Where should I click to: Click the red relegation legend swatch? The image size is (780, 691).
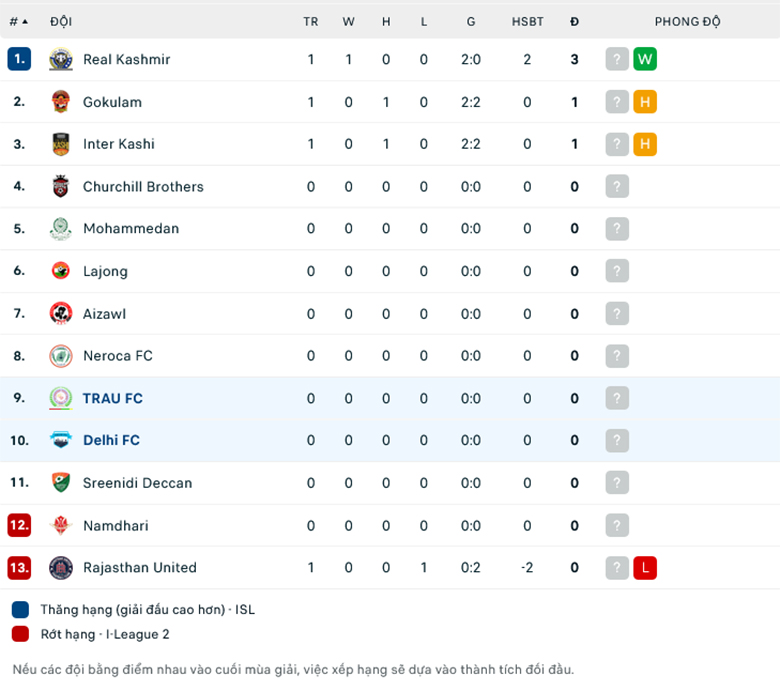coord(20,634)
